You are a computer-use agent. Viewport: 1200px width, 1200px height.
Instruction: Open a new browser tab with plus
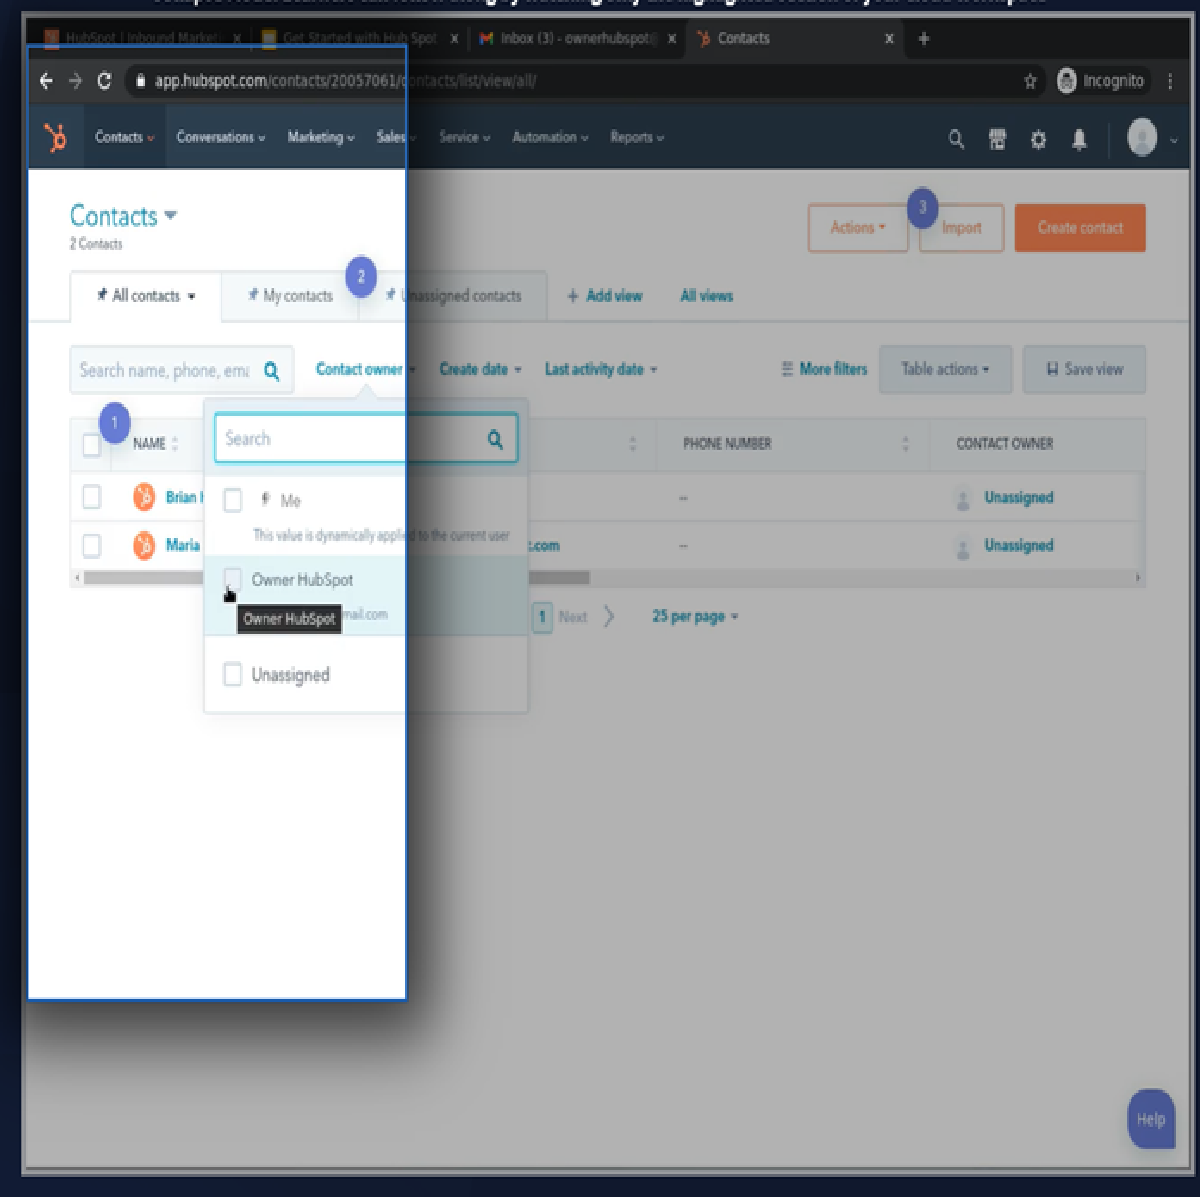(x=923, y=39)
